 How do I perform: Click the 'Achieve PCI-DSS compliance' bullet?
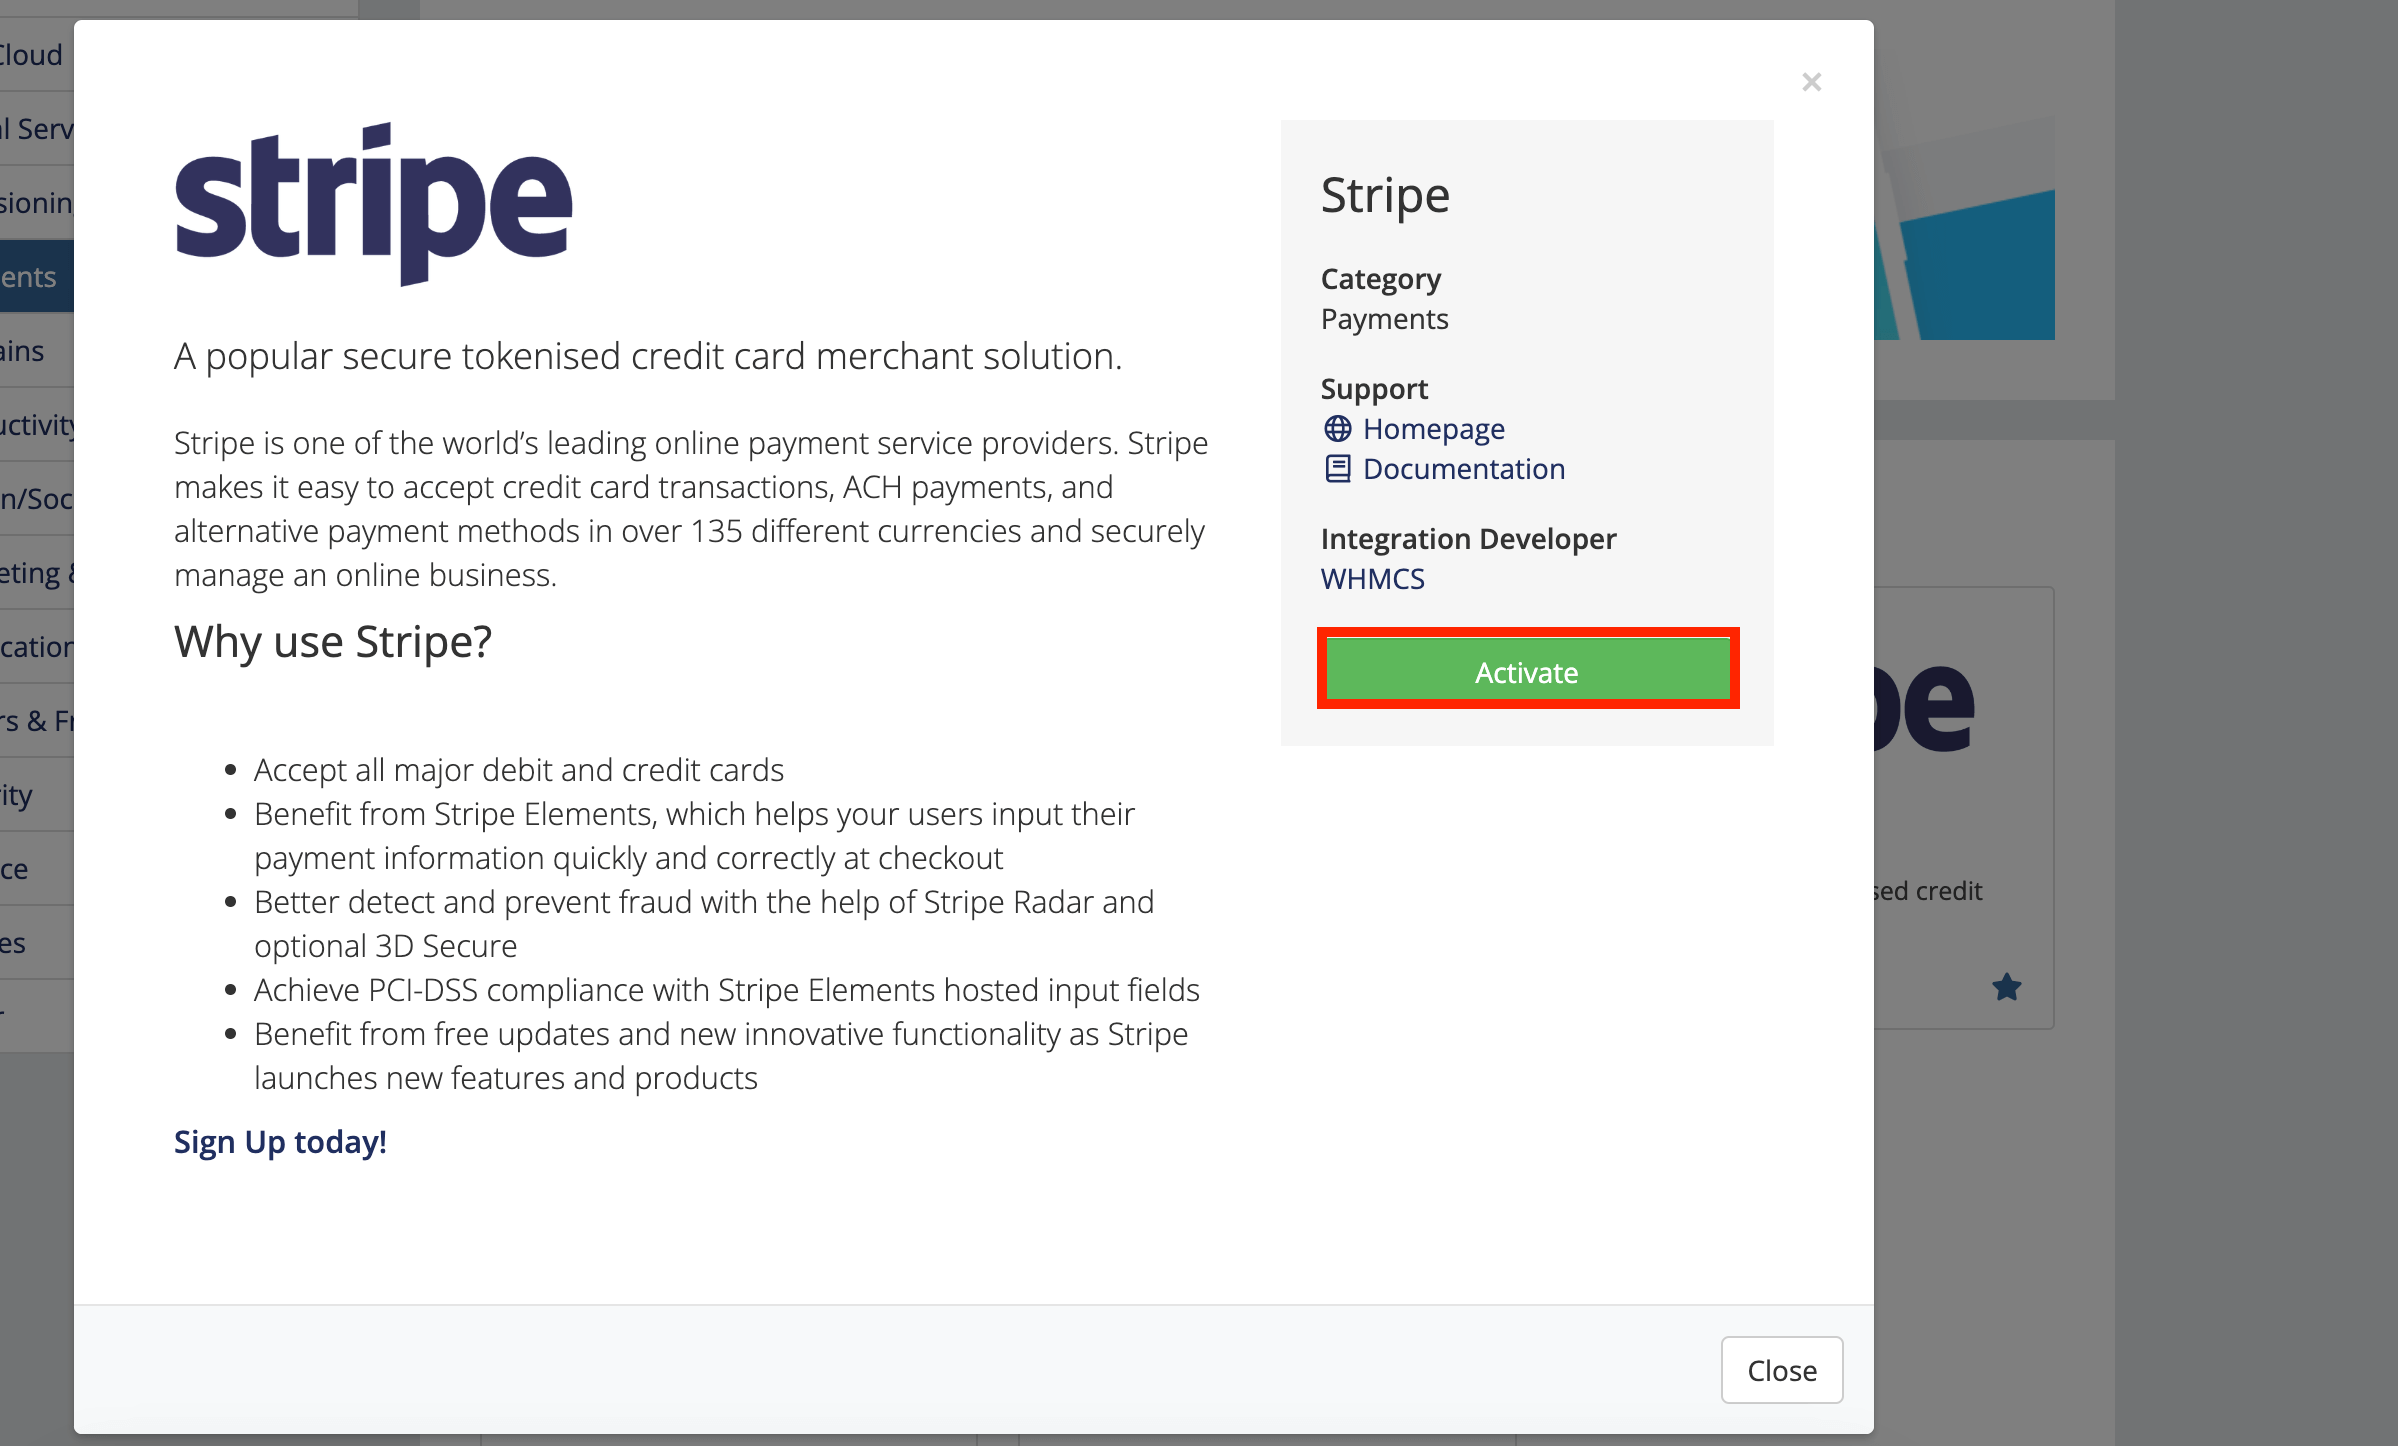tap(726, 989)
